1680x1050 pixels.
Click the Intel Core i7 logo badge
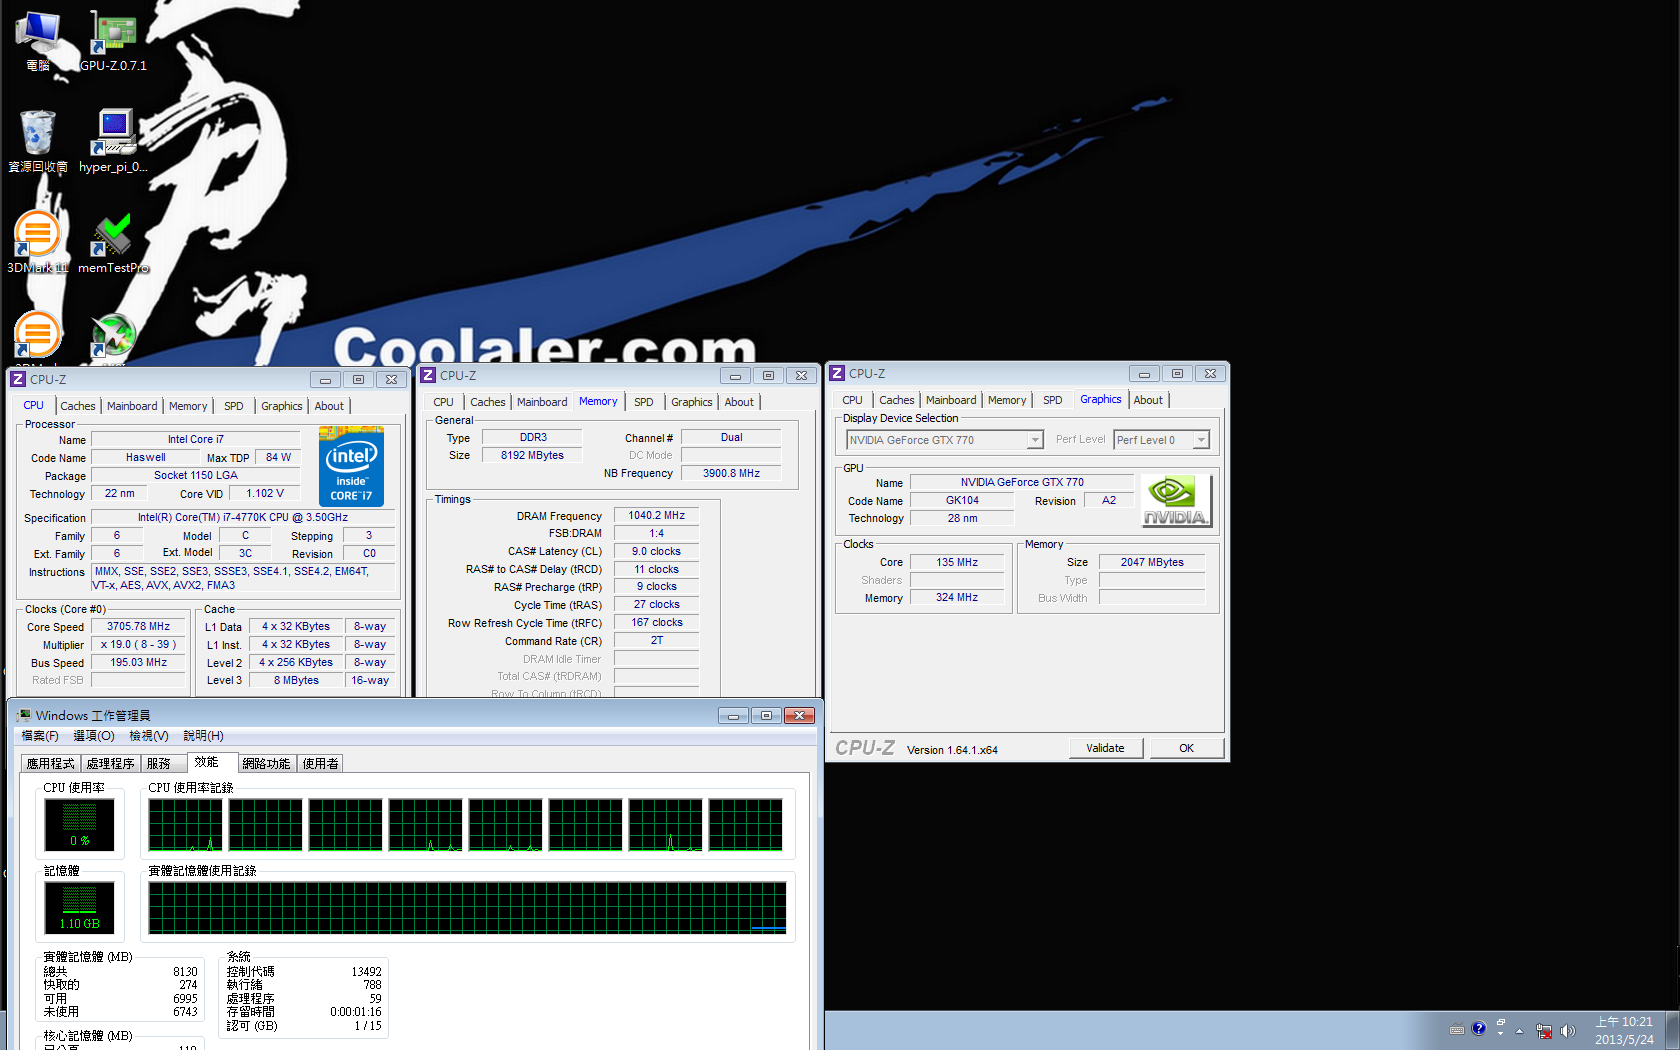pyautogui.click(x=351, y=466)
